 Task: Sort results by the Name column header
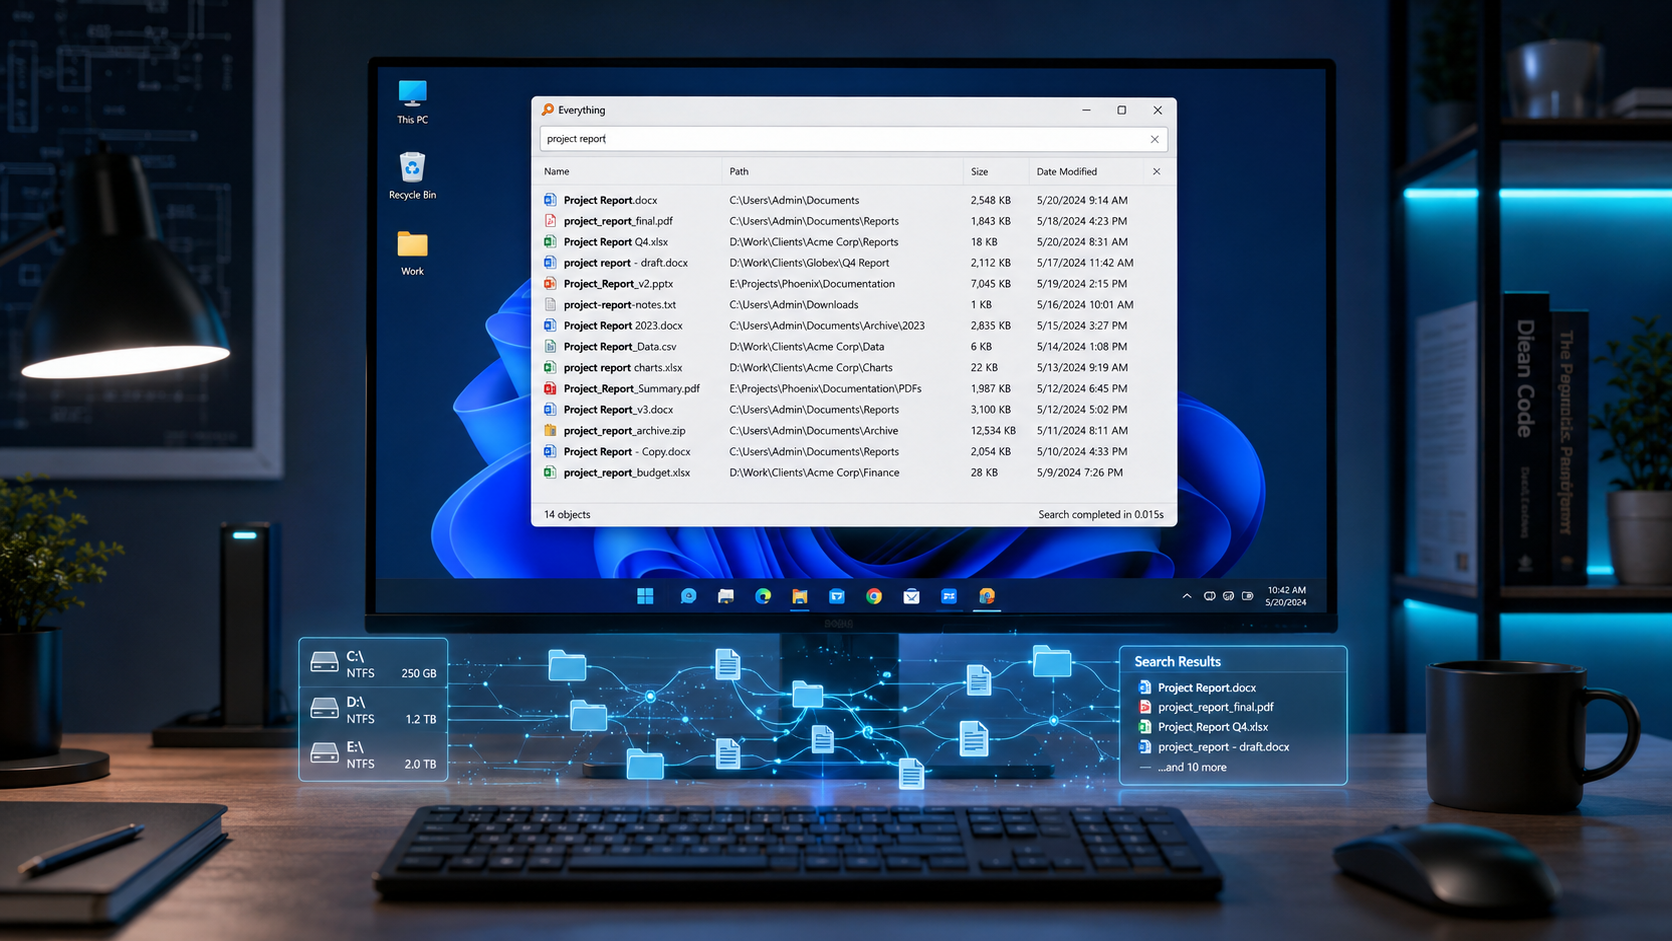[x=557, y=172]
